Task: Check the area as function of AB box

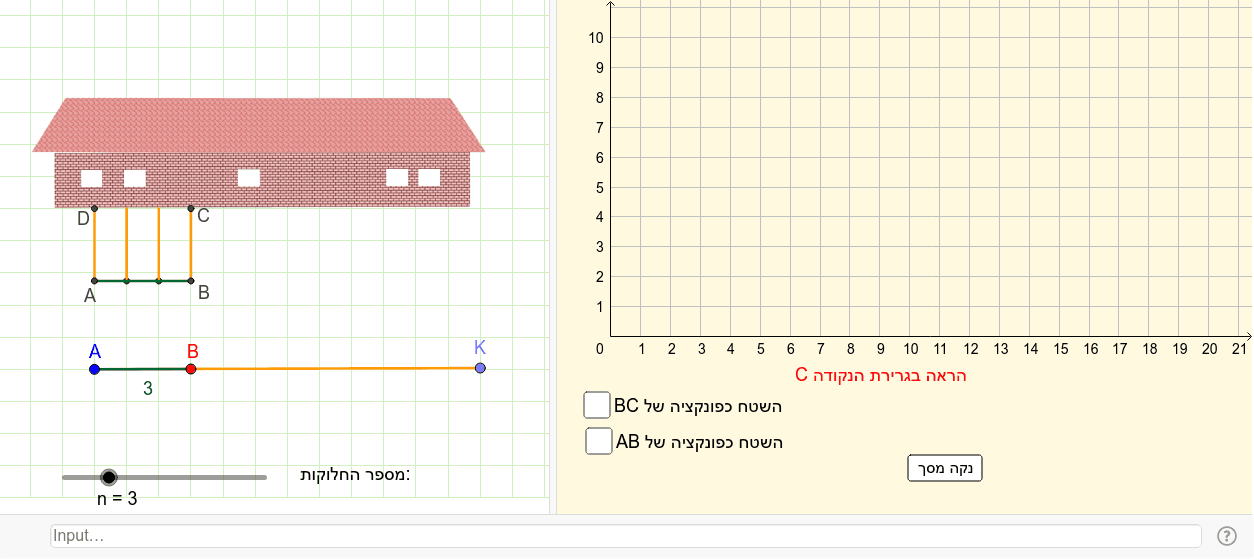Action: (x=598, y=441)
